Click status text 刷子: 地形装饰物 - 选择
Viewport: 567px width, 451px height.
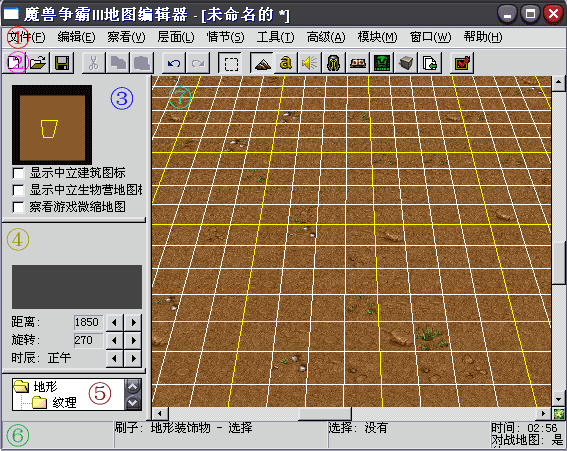point(184,428)
